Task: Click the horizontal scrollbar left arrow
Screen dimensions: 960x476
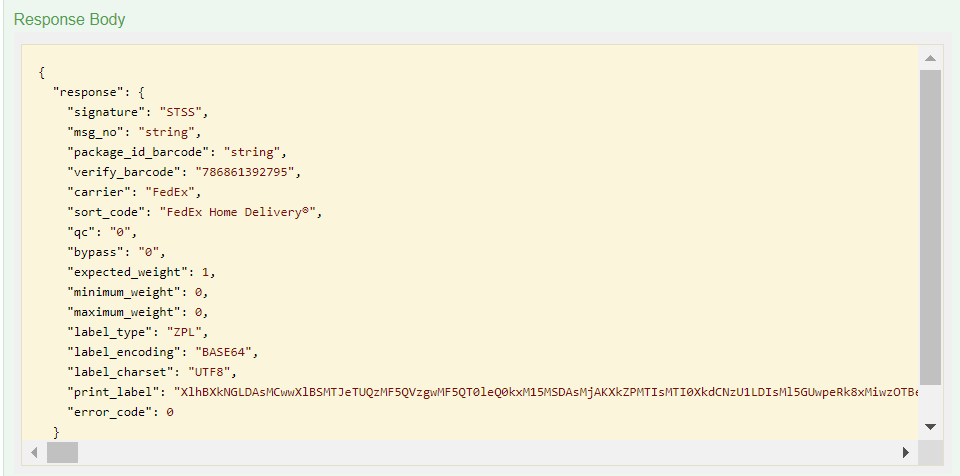Action: tap(35, 453)
